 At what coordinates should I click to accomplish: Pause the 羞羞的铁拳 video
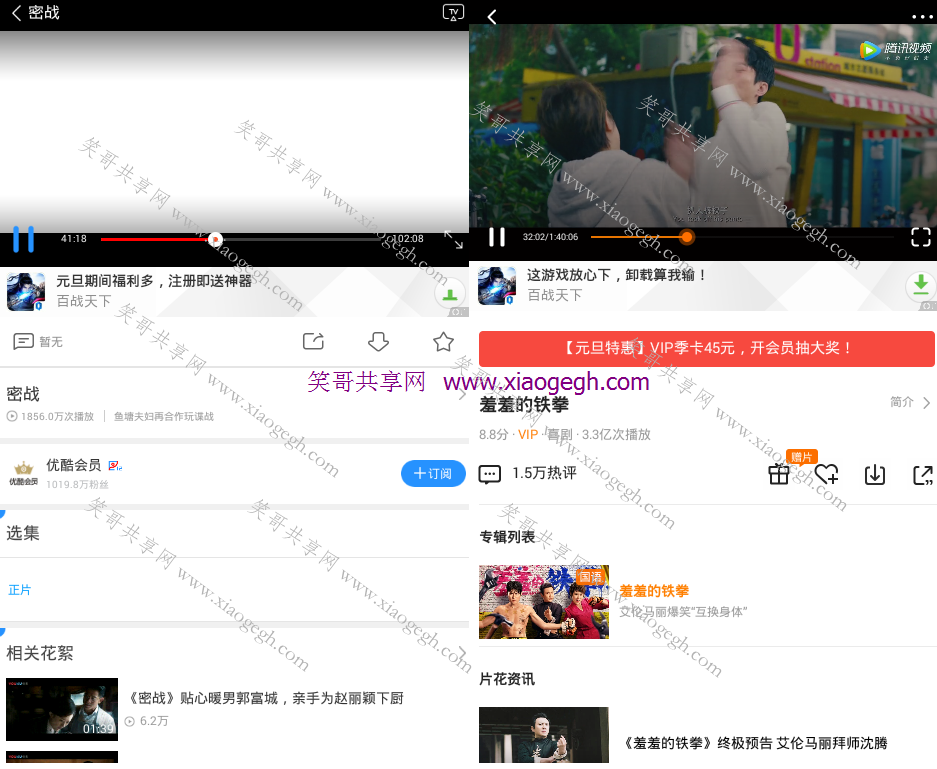(x=497, y=237)
